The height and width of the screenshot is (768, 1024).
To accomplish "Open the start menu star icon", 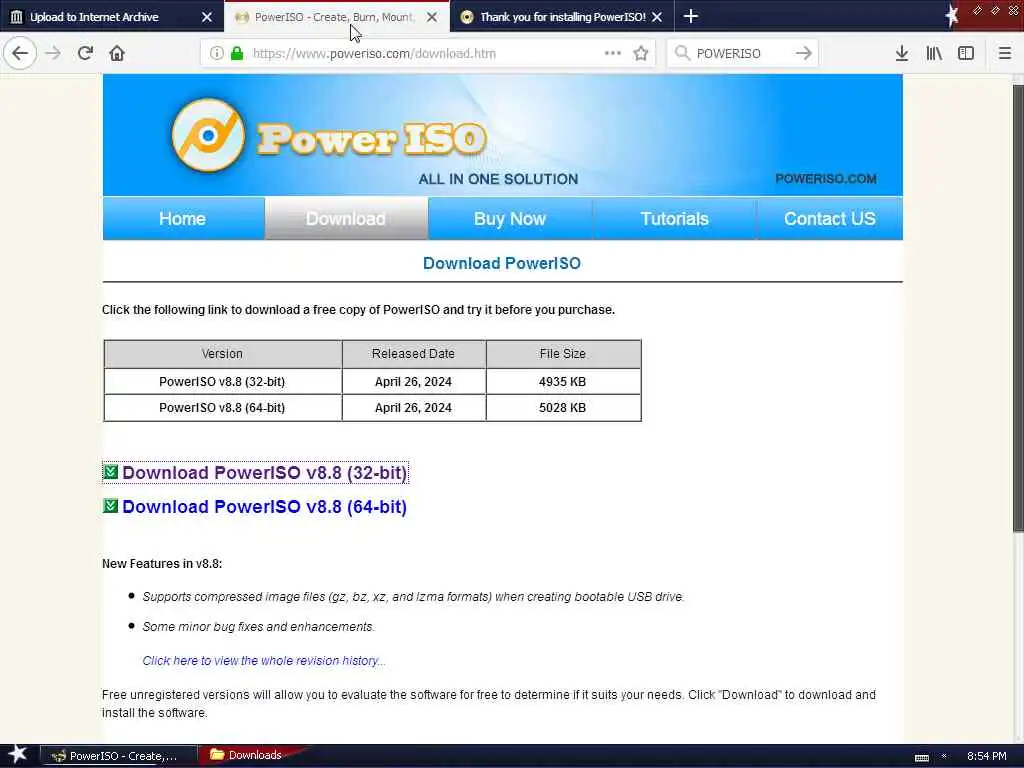I will click(17, 754).
